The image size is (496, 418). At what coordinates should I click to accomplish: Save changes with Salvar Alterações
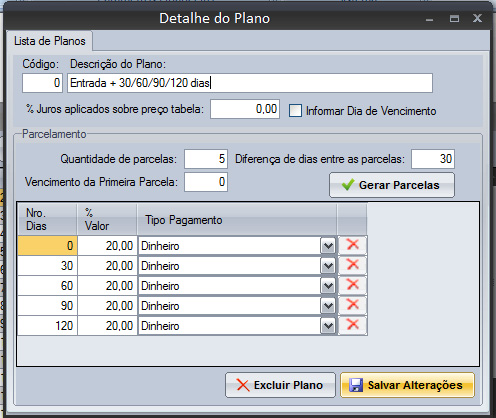tap(407, 385)
